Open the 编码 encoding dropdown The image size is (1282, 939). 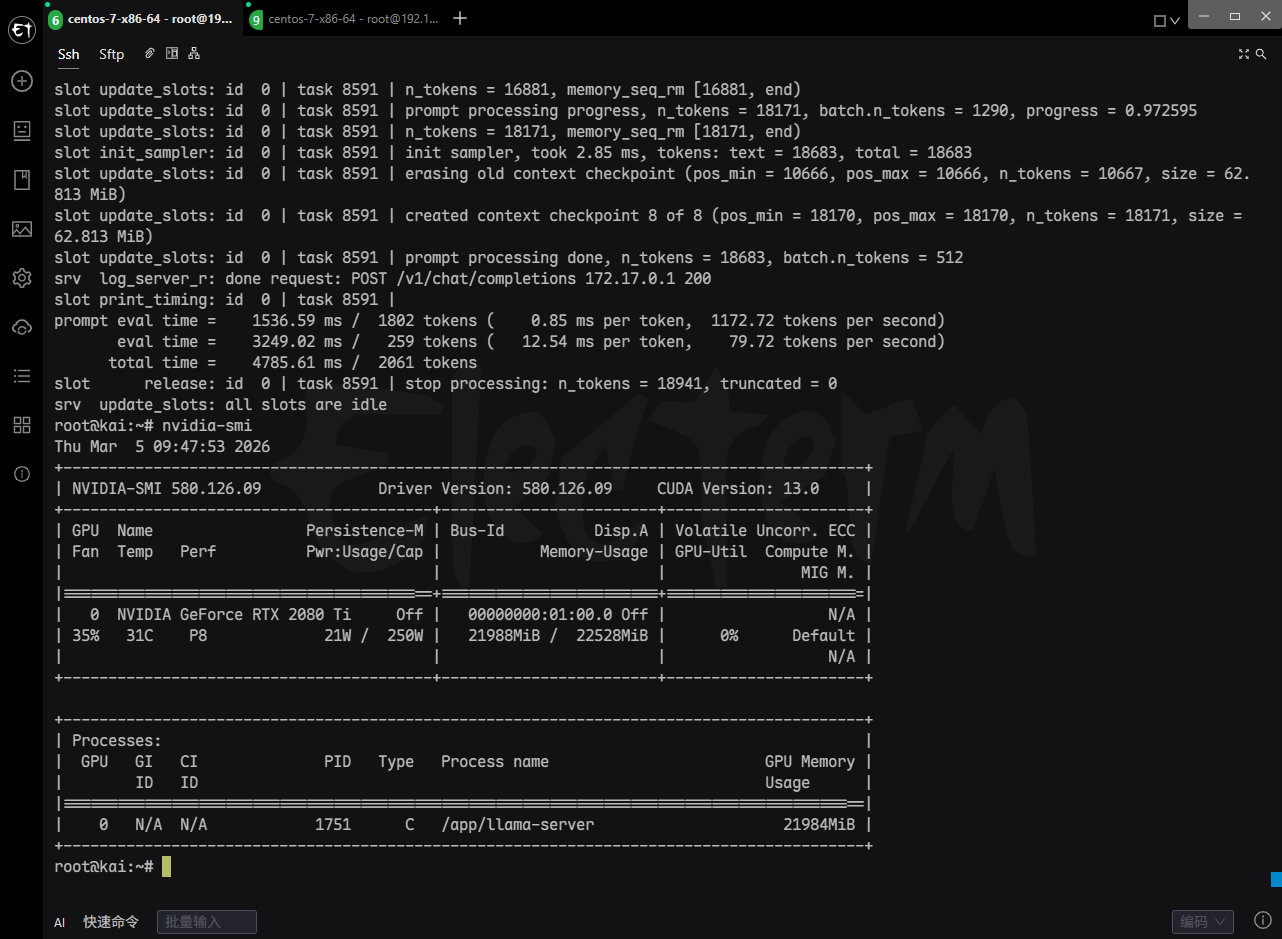pyautogui.click(x=1202, y=921)
